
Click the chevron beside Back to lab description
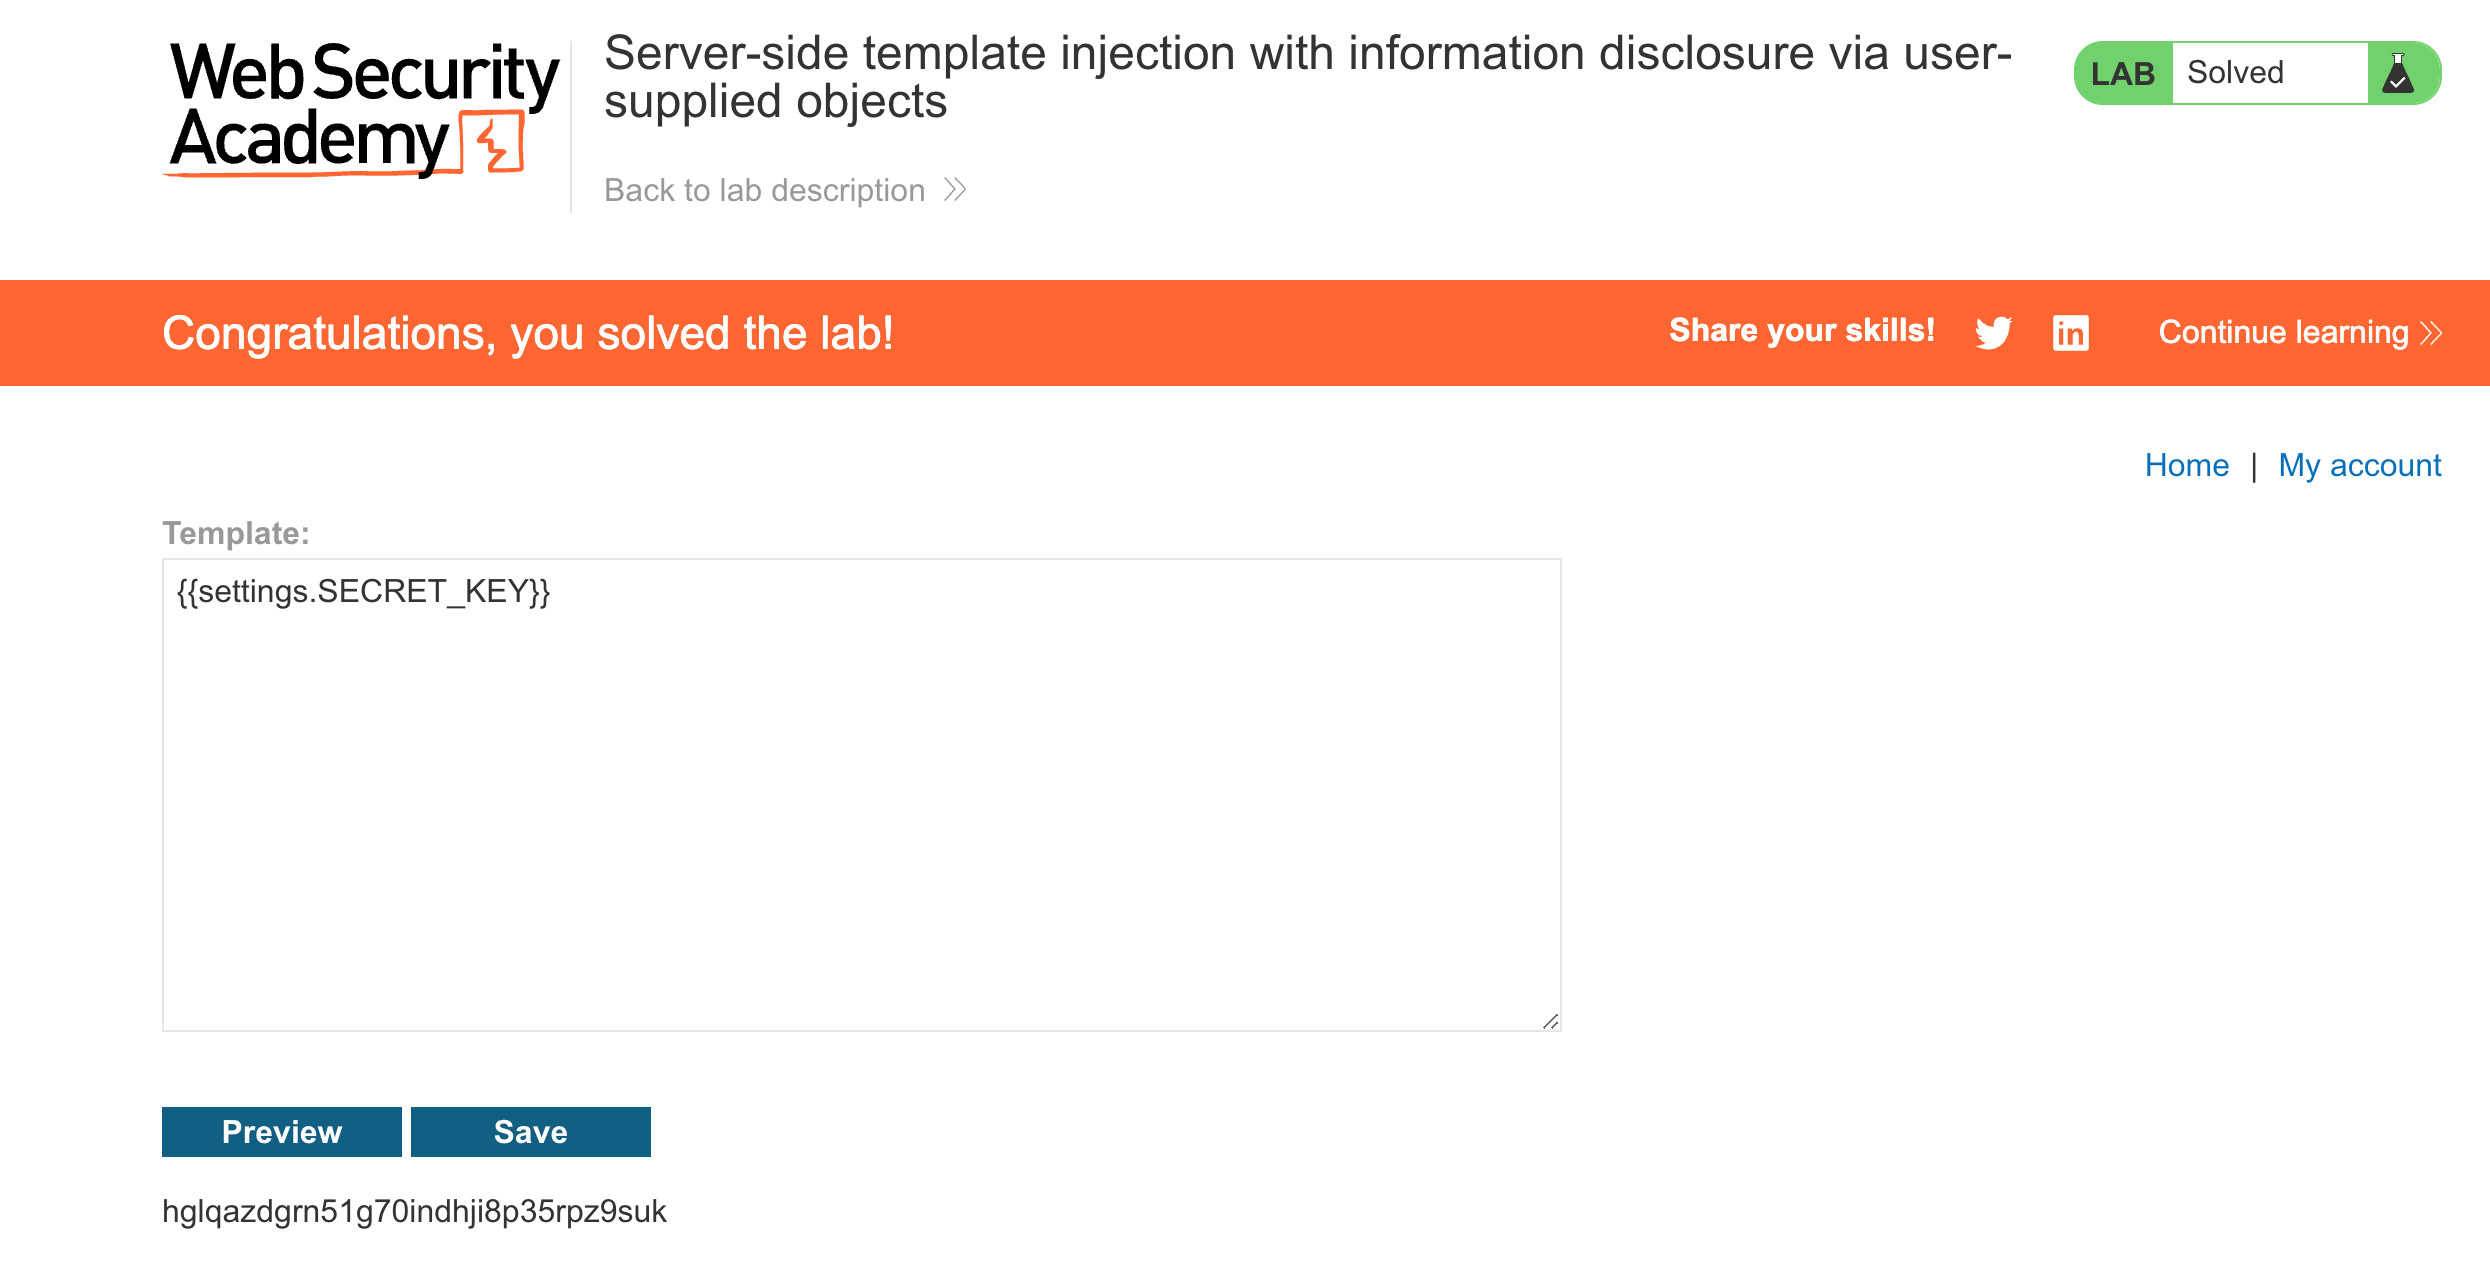tap(955, 190)
